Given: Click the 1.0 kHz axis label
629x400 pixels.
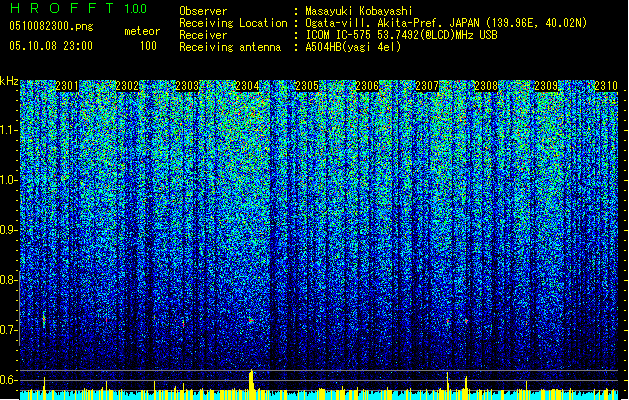Looking at the screenshot, I should [x=8, y=180].
